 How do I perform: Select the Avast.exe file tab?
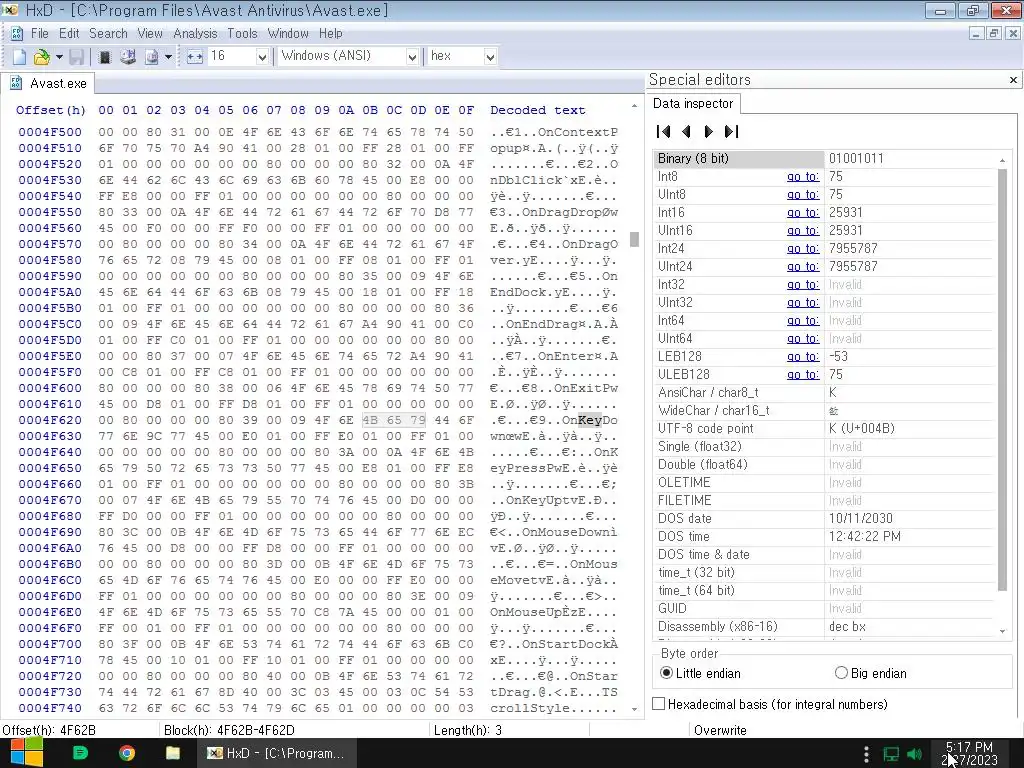(48, 83)
